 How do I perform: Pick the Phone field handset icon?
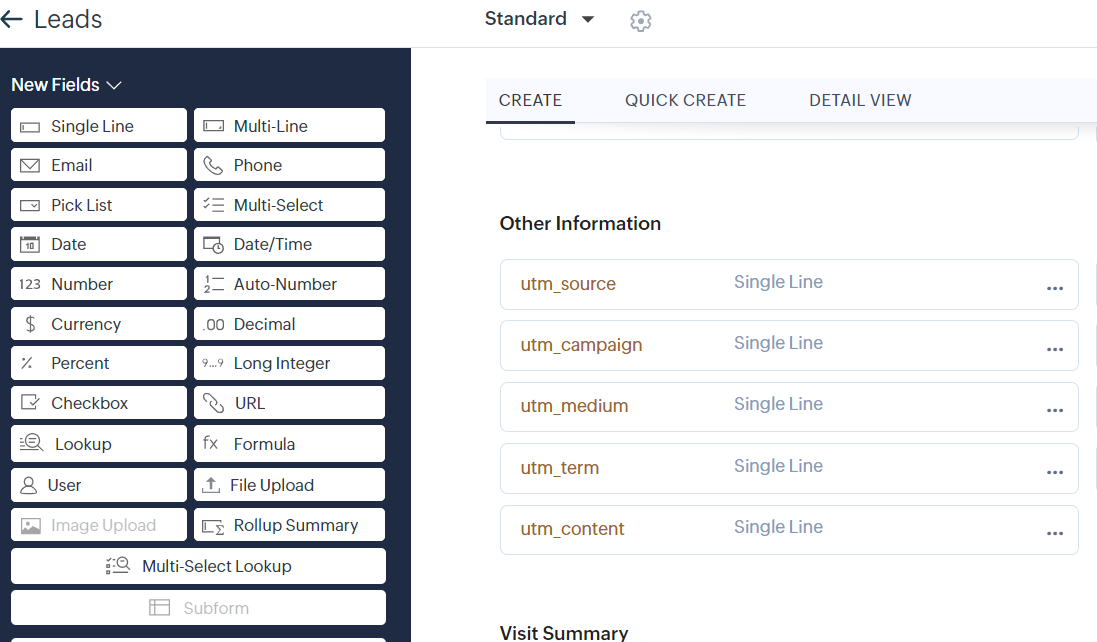pos(213,166)
